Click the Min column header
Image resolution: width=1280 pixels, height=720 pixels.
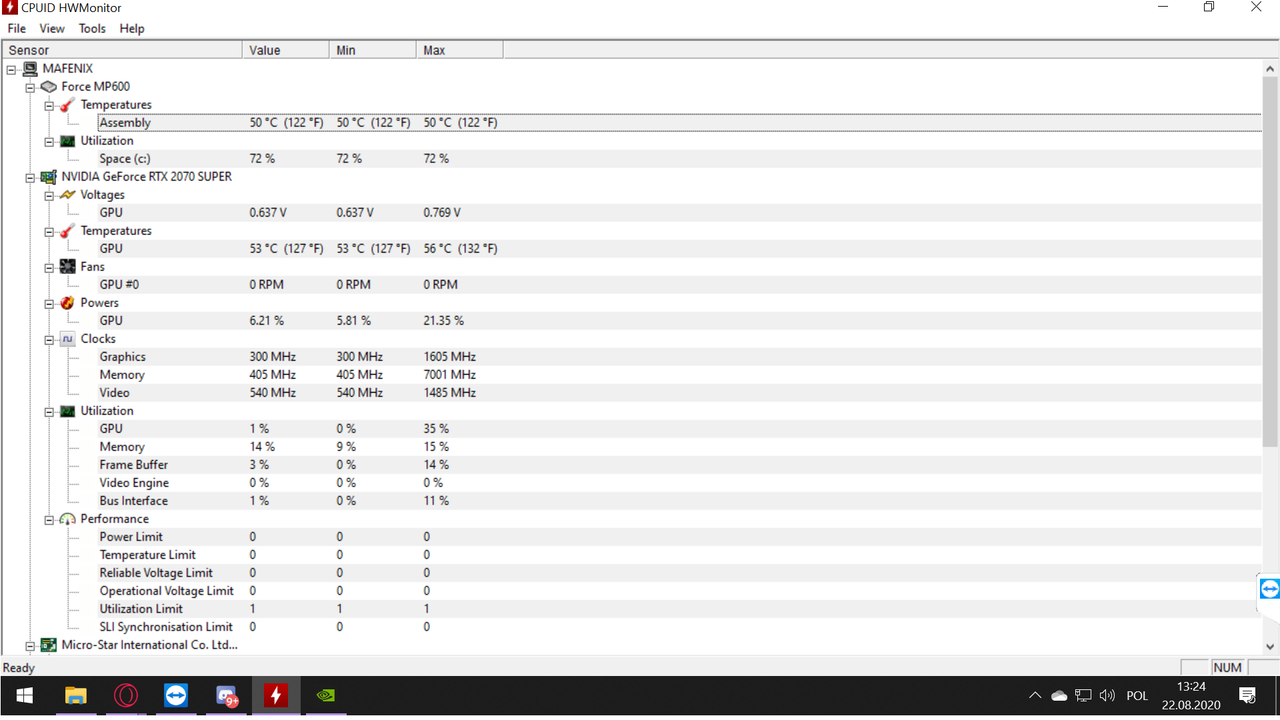point(373,50)
